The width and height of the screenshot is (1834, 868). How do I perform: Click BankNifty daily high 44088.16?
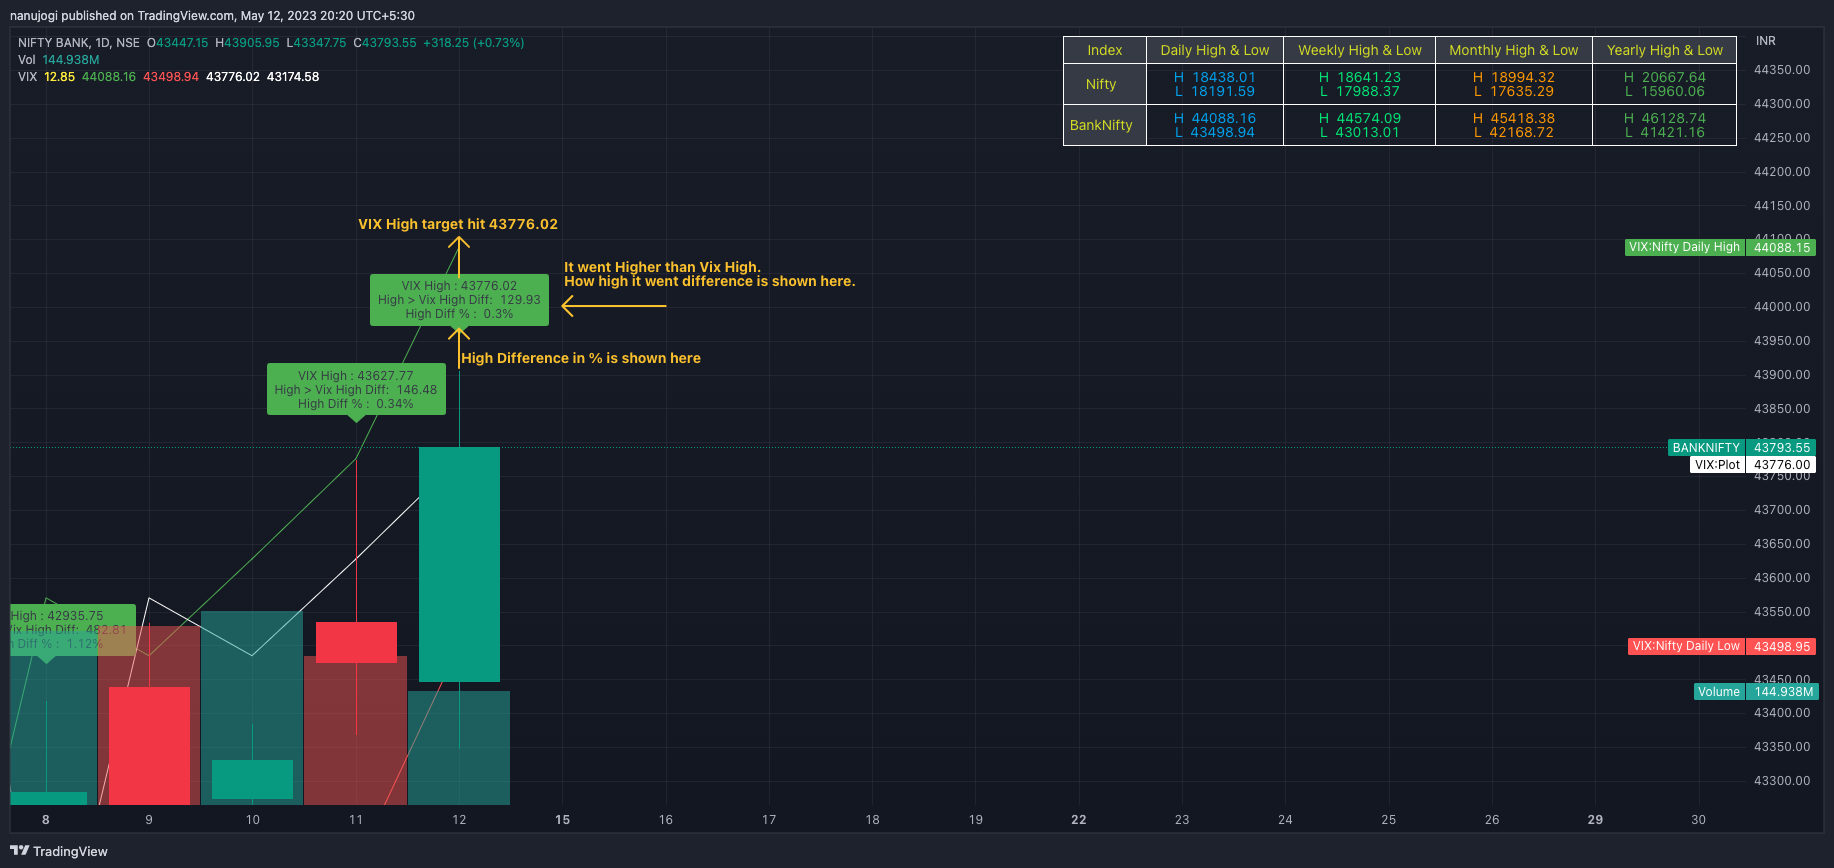point(1215,118)
